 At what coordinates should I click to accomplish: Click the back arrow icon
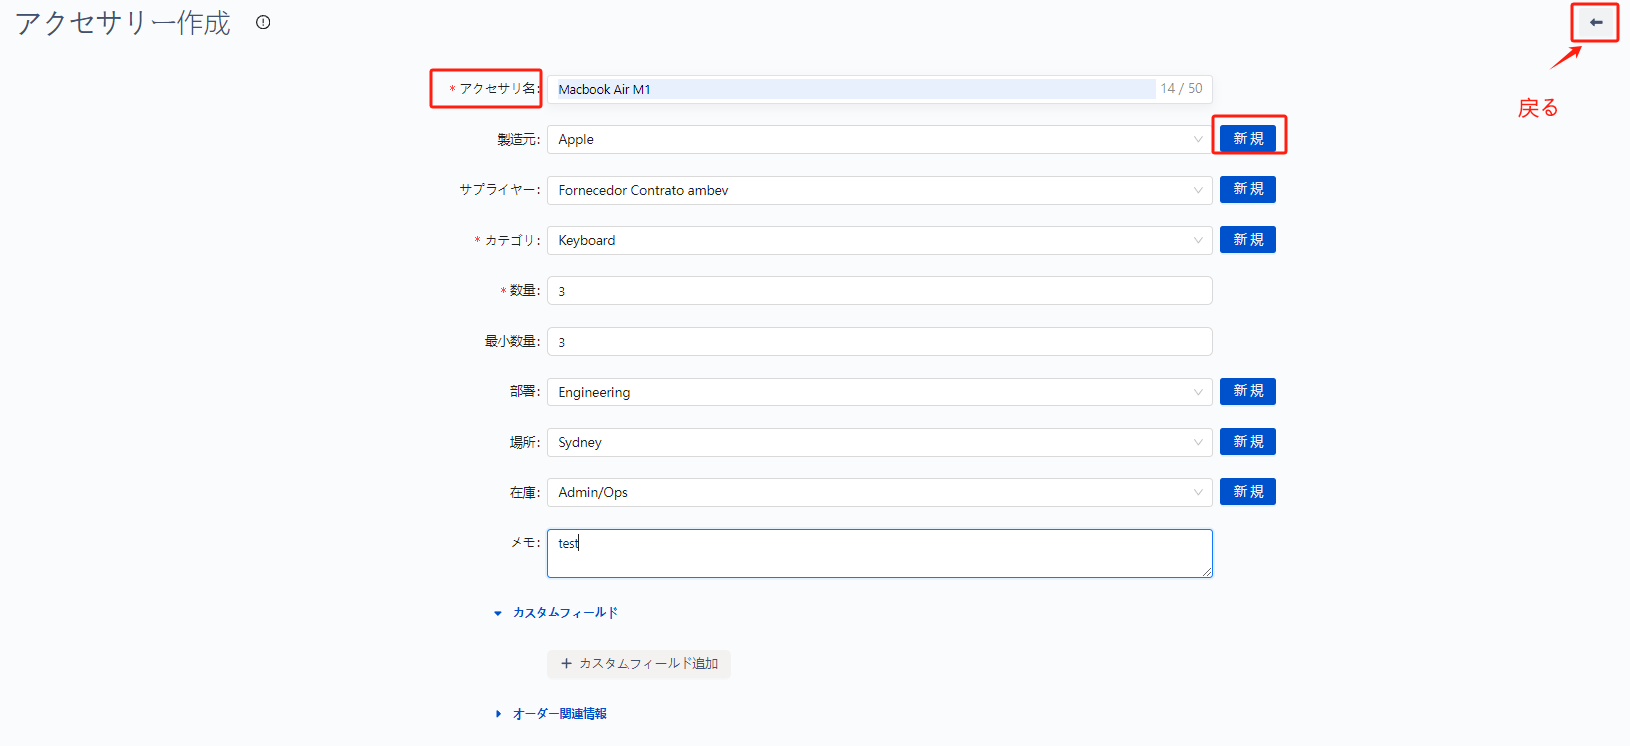coord(1595,22)
